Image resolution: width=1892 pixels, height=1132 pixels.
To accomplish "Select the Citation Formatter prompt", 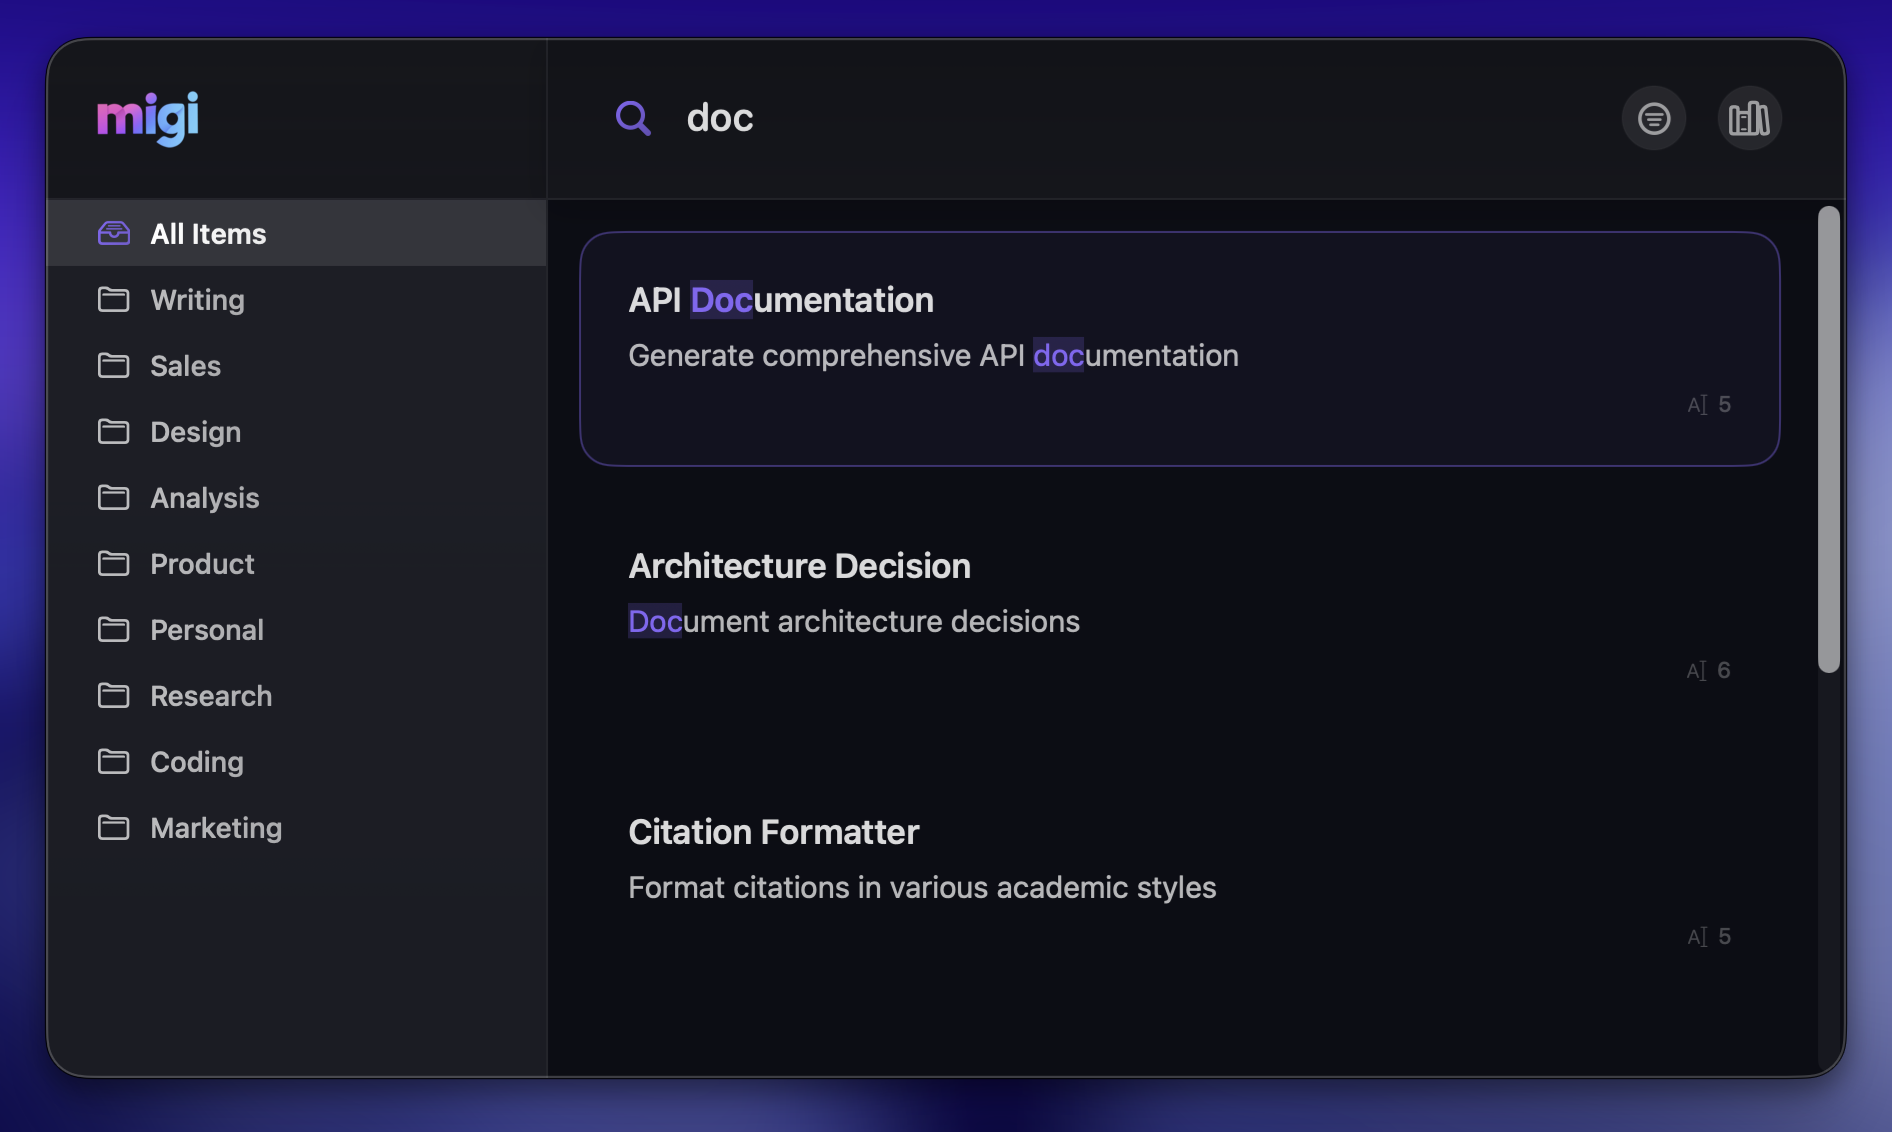I will (1180, 880).
